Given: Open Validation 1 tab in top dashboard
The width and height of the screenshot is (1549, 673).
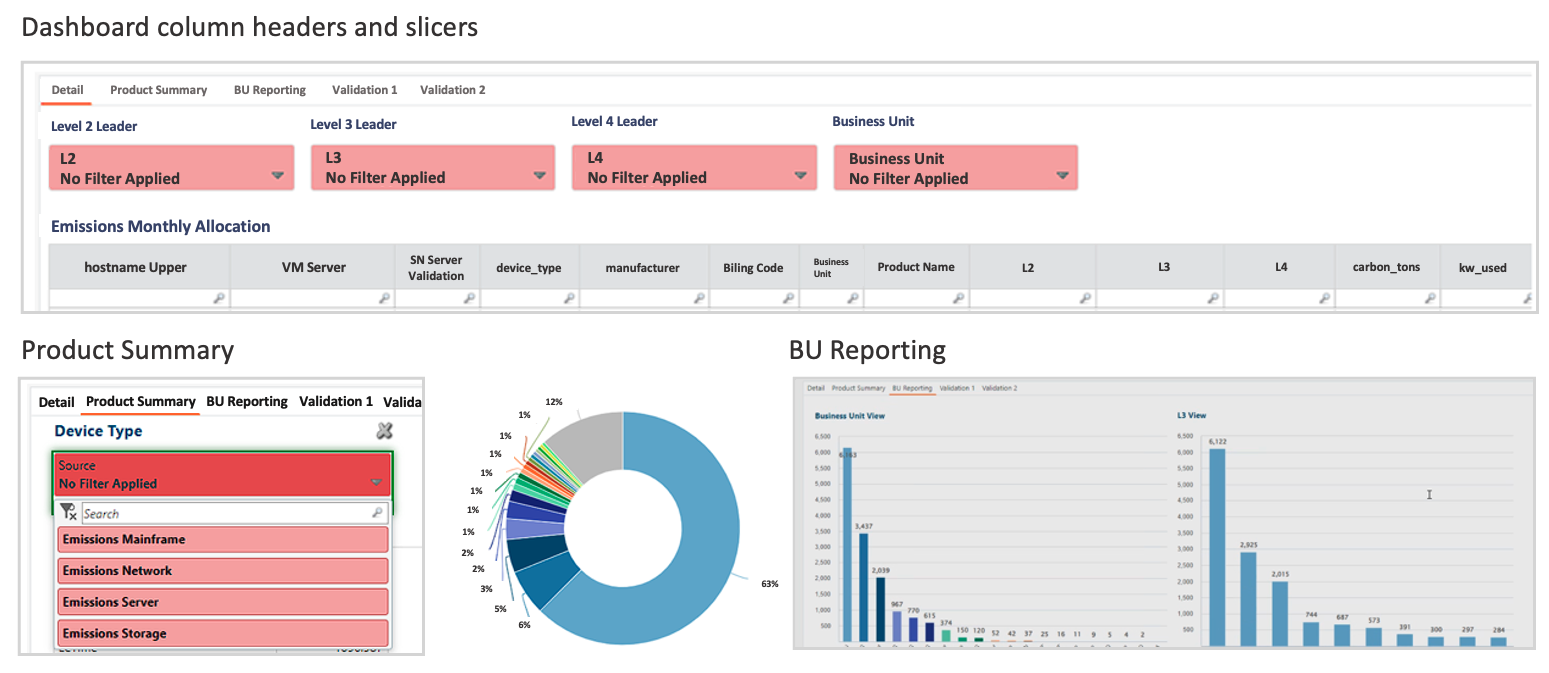Looking at the screenshot, I should click(364, 90).
